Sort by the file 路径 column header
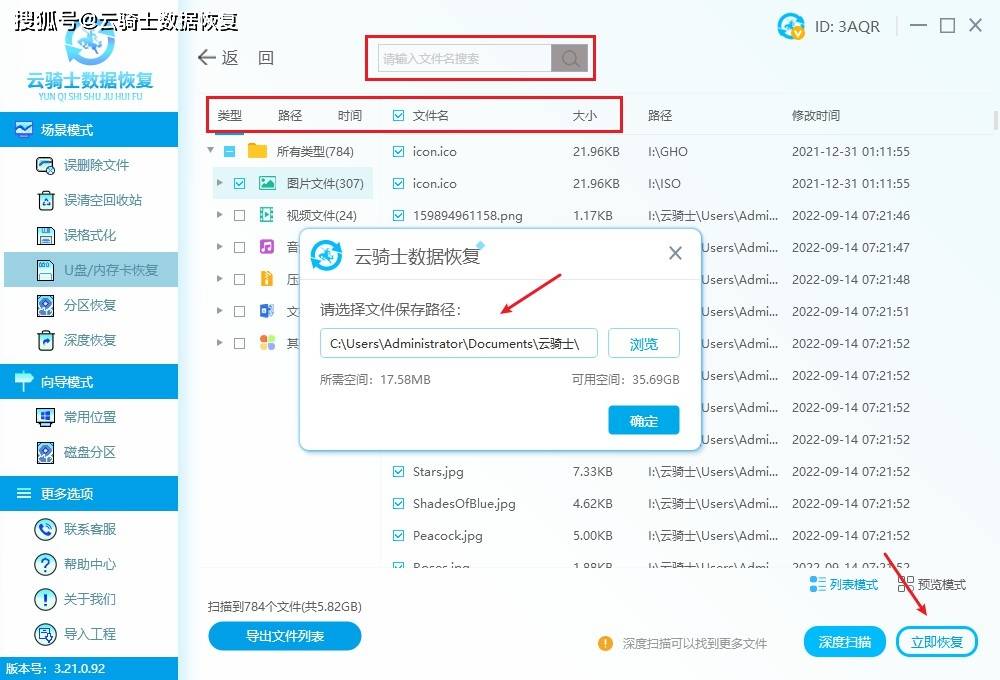1000x680 pixels. (x=659, y=115)
